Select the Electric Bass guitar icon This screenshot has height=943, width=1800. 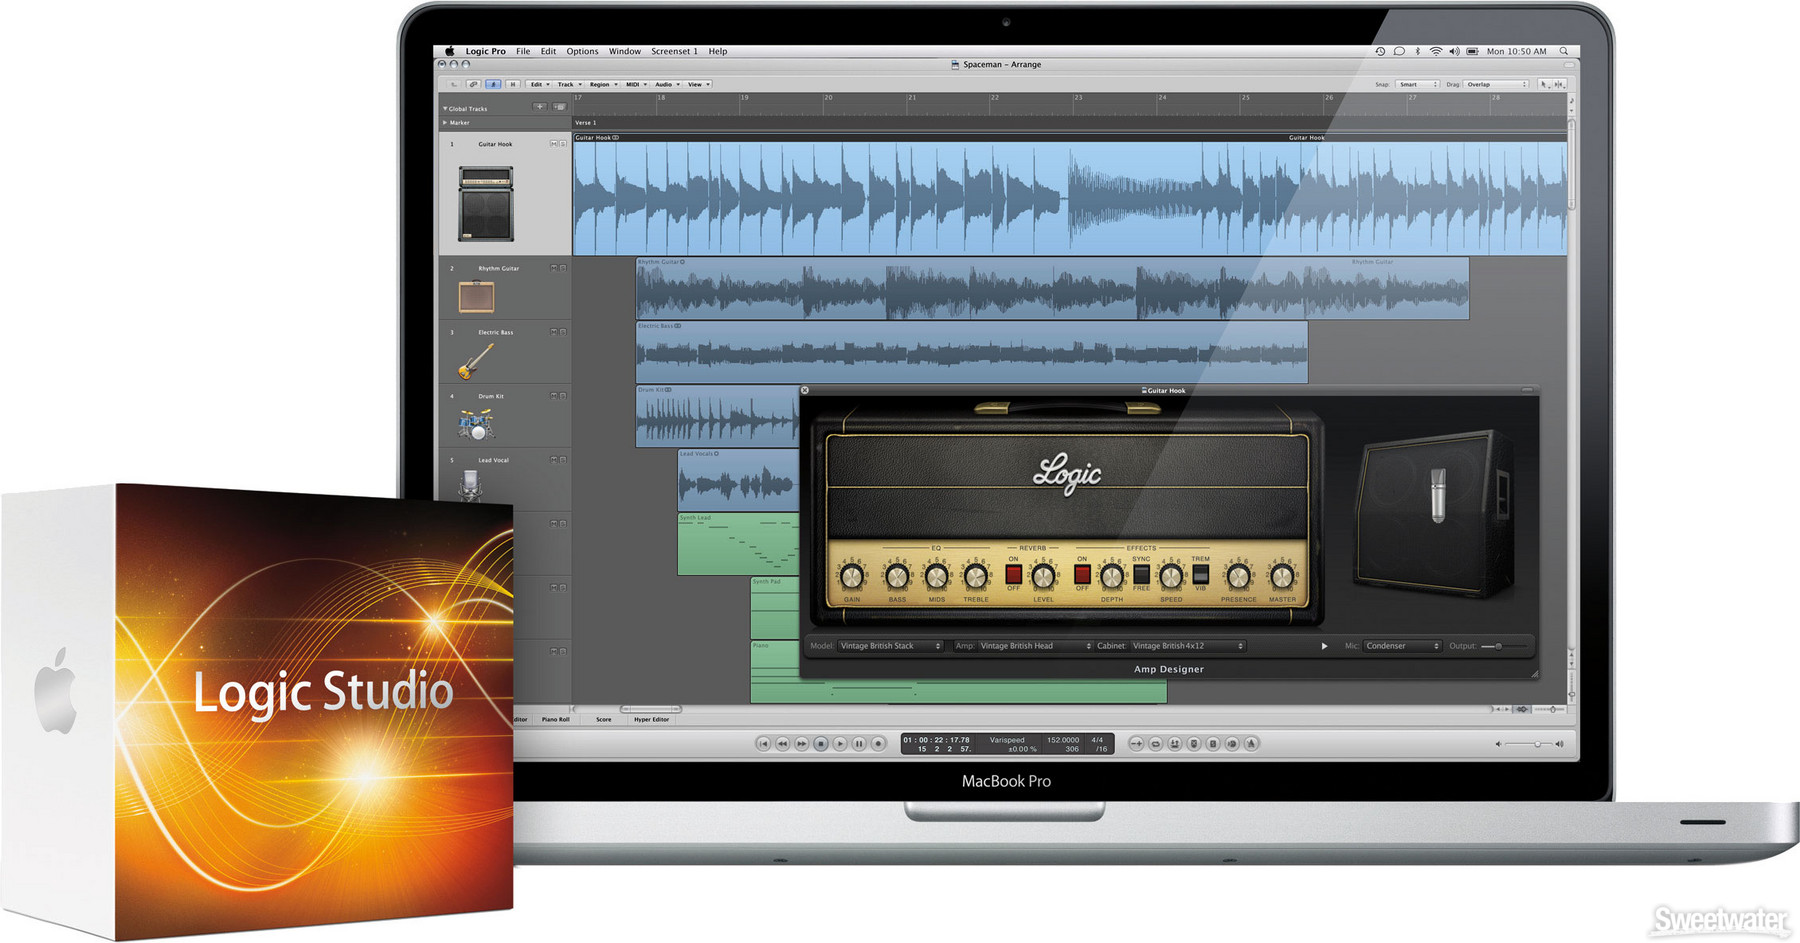(x=476, y=361)
